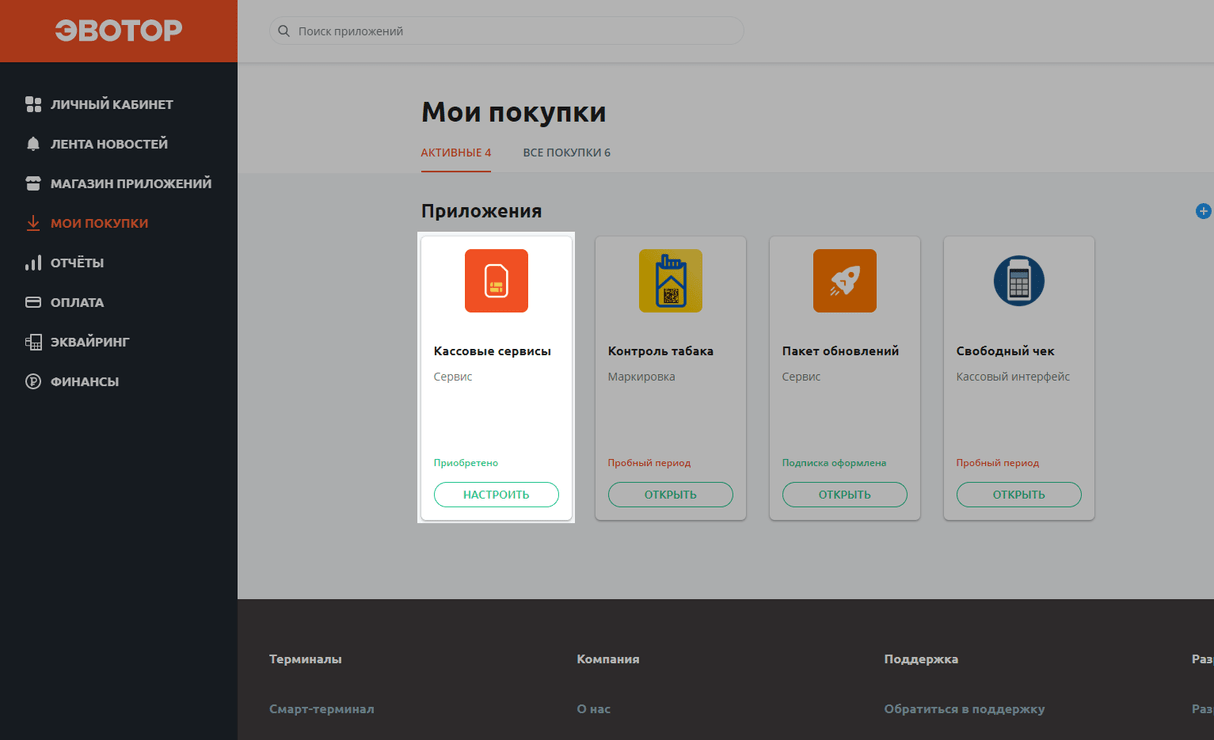Click the Подписка оформлена status label
Image resolution: width=1214 pixels, height=740 pixels.
pos(834,463)
